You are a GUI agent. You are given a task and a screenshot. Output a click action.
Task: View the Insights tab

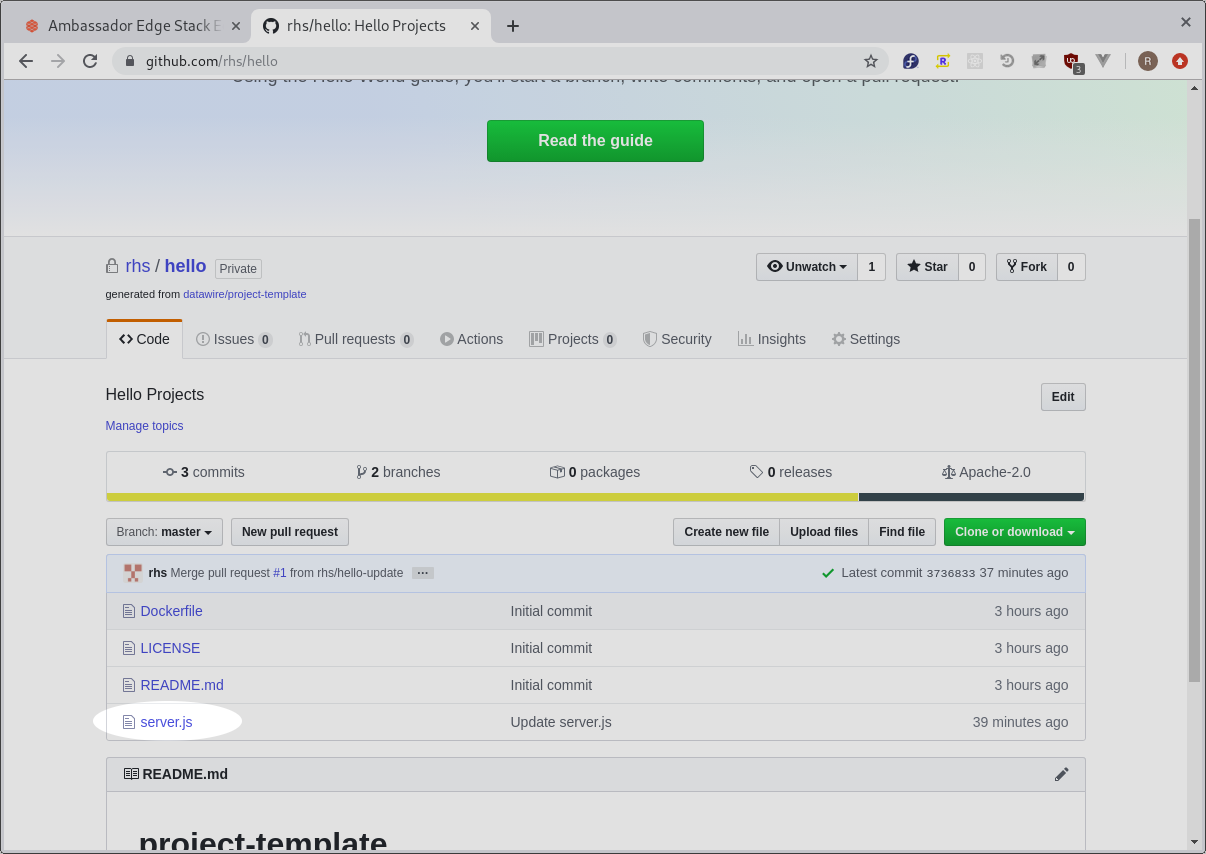771,339
